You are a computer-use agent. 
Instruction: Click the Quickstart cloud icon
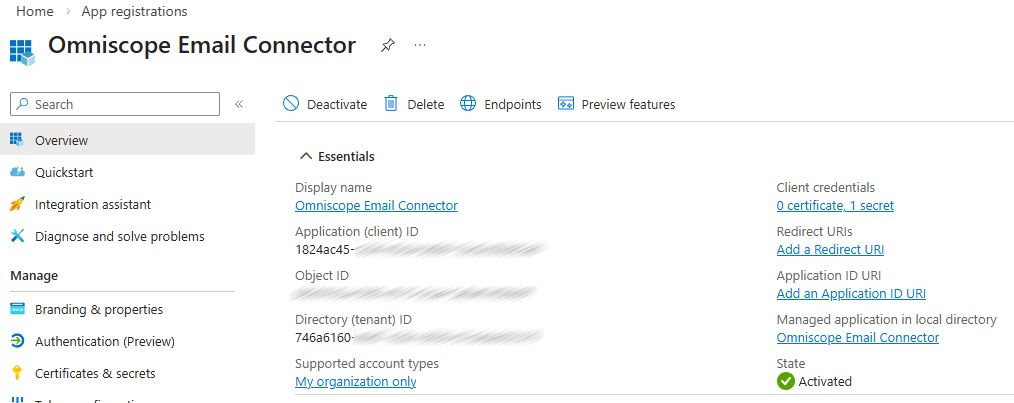click(17, 172)
